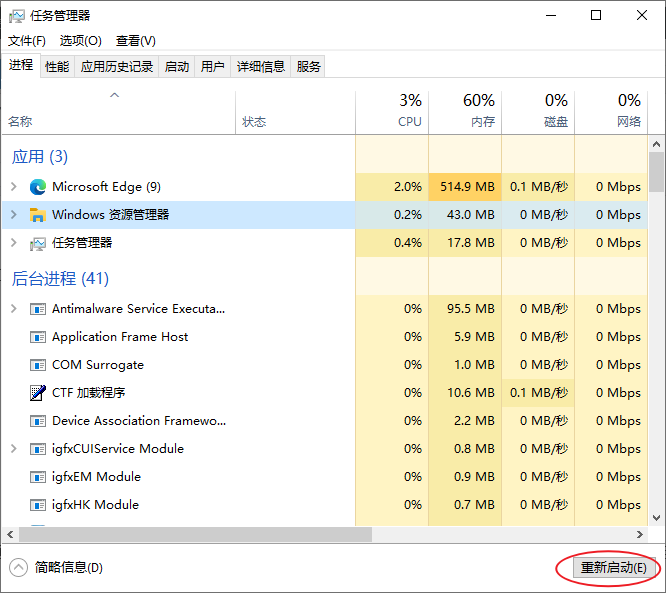Click the Microsoft Edge process icon
The height and width of the screenshot is (593, 666).
[38, 187]
